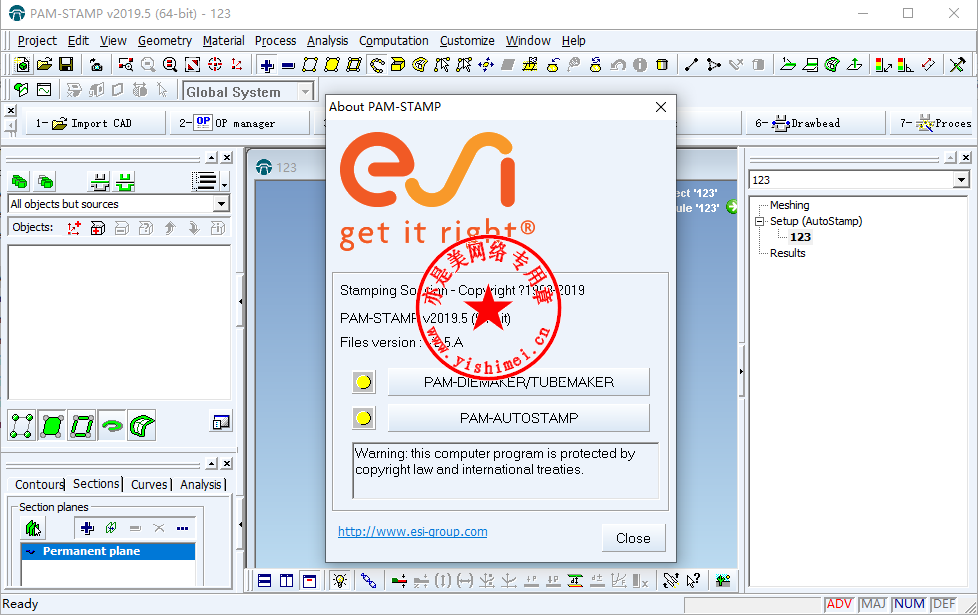Viewport: 978px width, 615px height.
Task: Click the add-box icon beside Objects label
Action: [97, 228]
